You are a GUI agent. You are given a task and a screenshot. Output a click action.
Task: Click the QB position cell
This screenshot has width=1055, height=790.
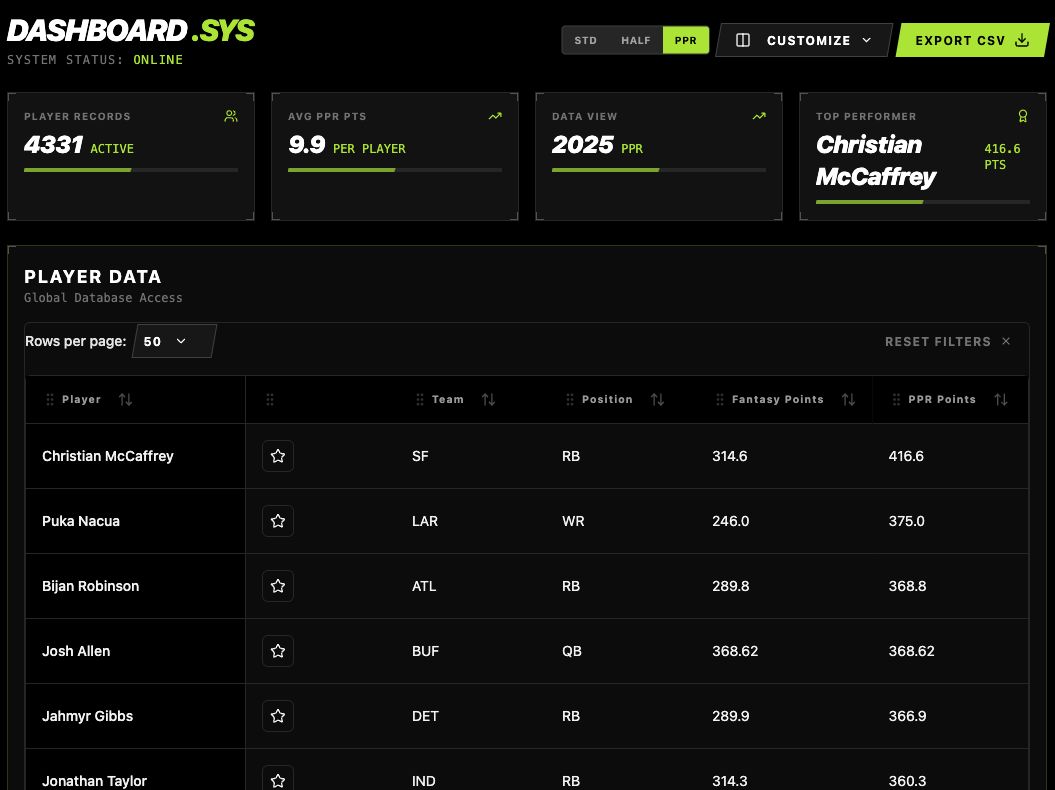(572, 651)
